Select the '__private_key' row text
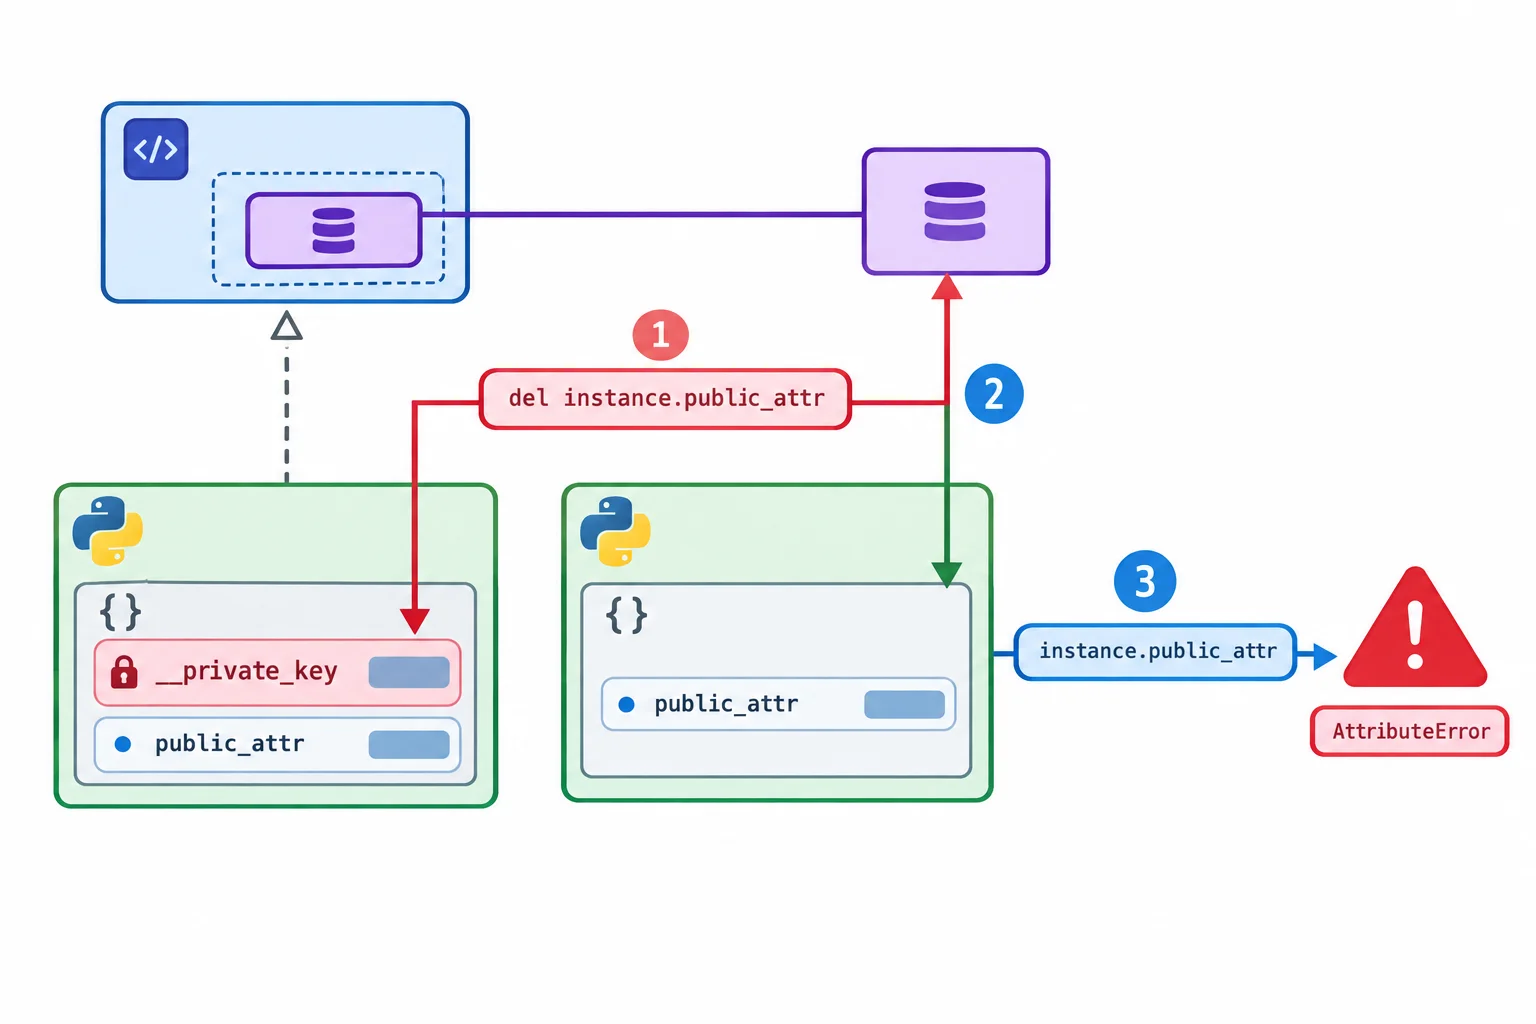 246,671
